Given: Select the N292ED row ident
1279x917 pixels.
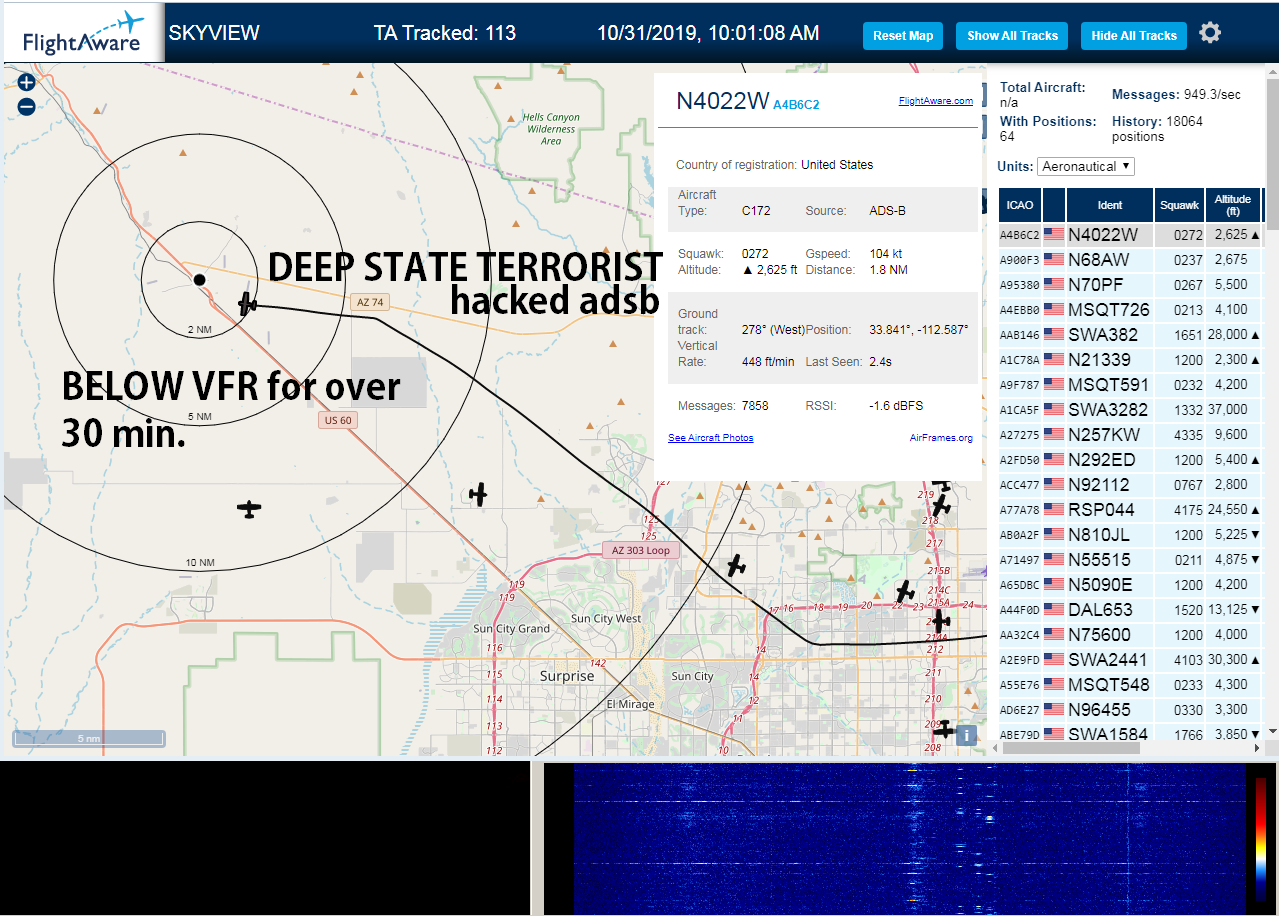Looking at the screenshot, I should coord(1102,460).
